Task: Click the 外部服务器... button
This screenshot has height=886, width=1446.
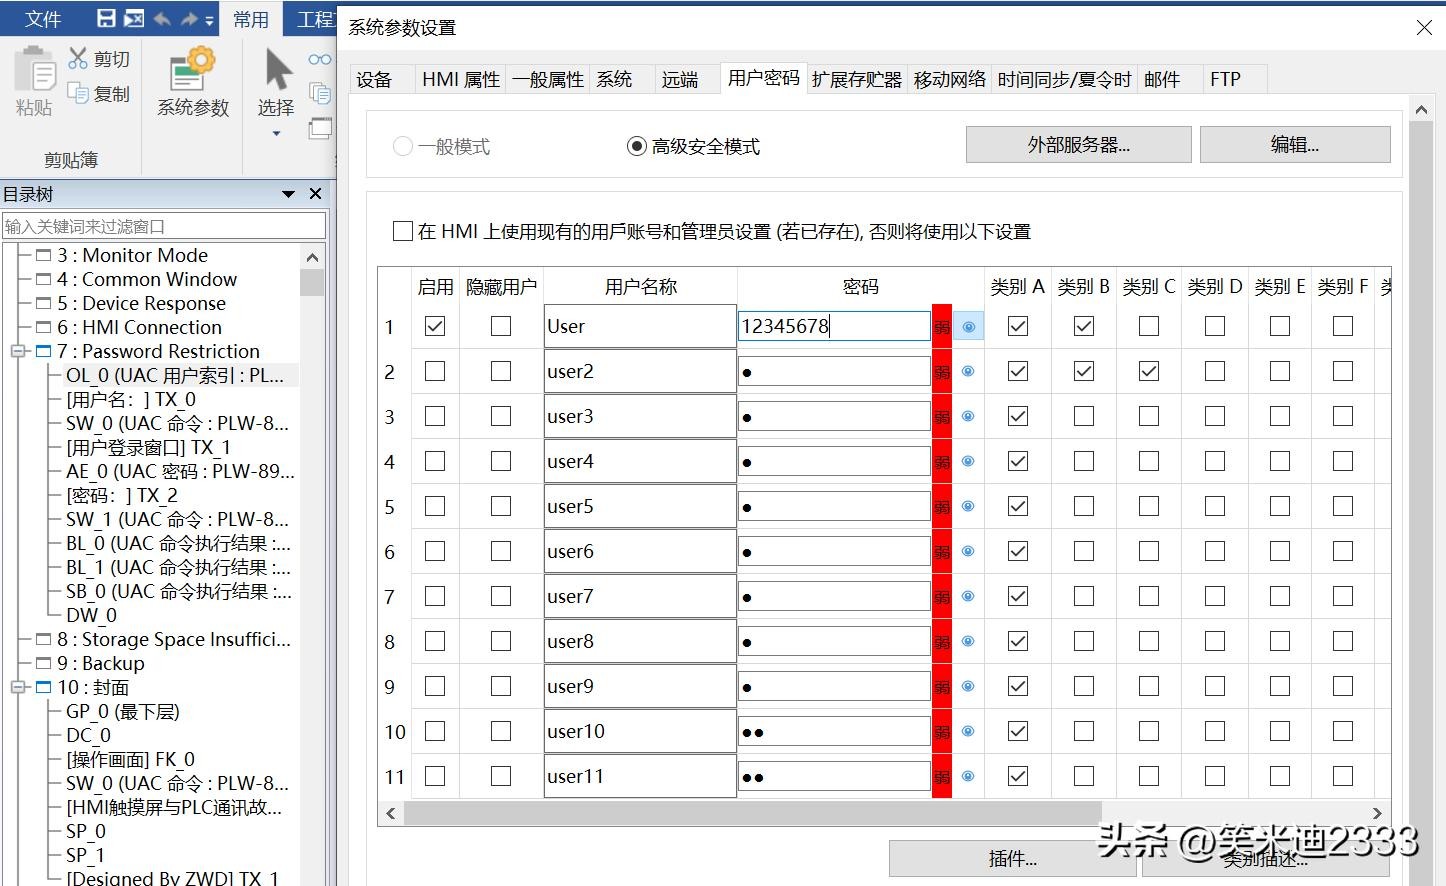Action: point(1078,145)
